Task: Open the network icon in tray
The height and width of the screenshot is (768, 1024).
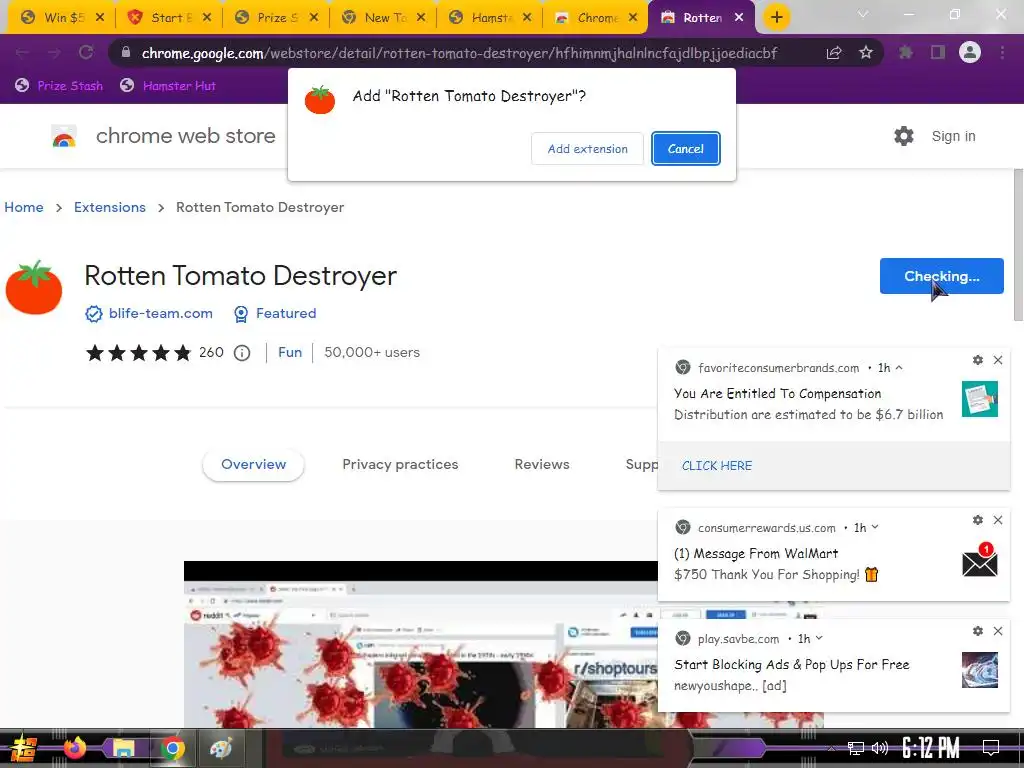Action: [855, 748]
